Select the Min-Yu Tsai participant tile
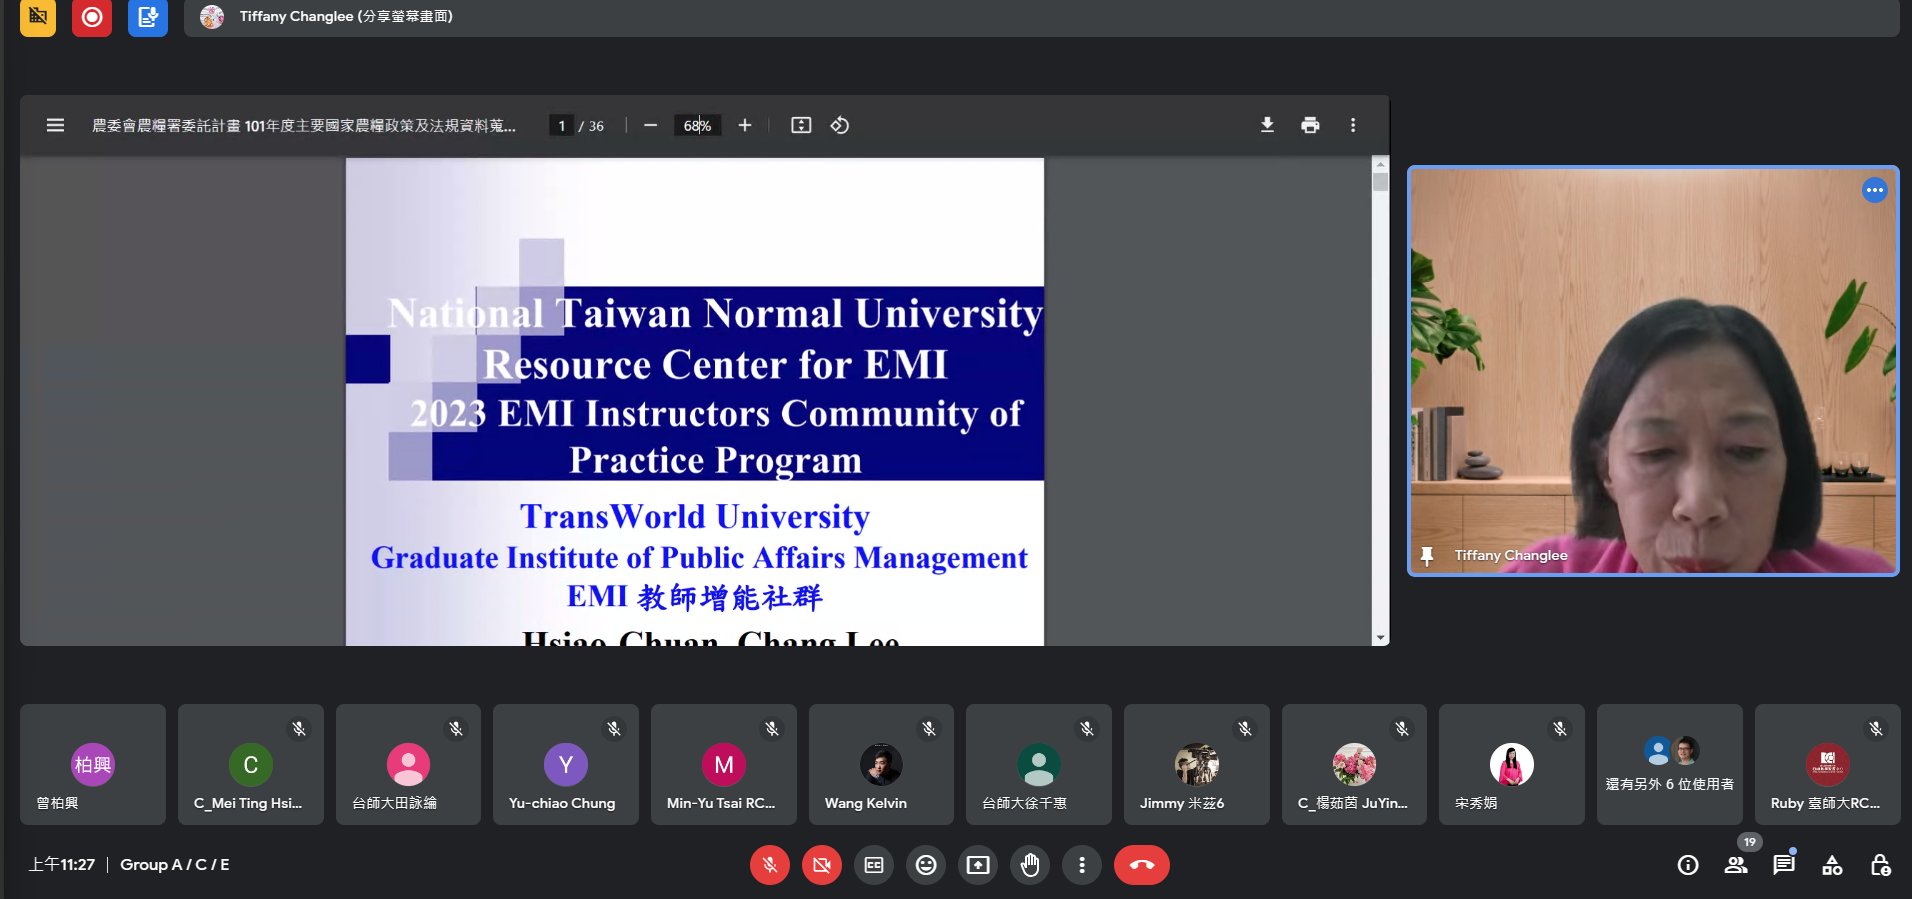The height and width of the screenshot is (899, 1912). pos(724,764)
